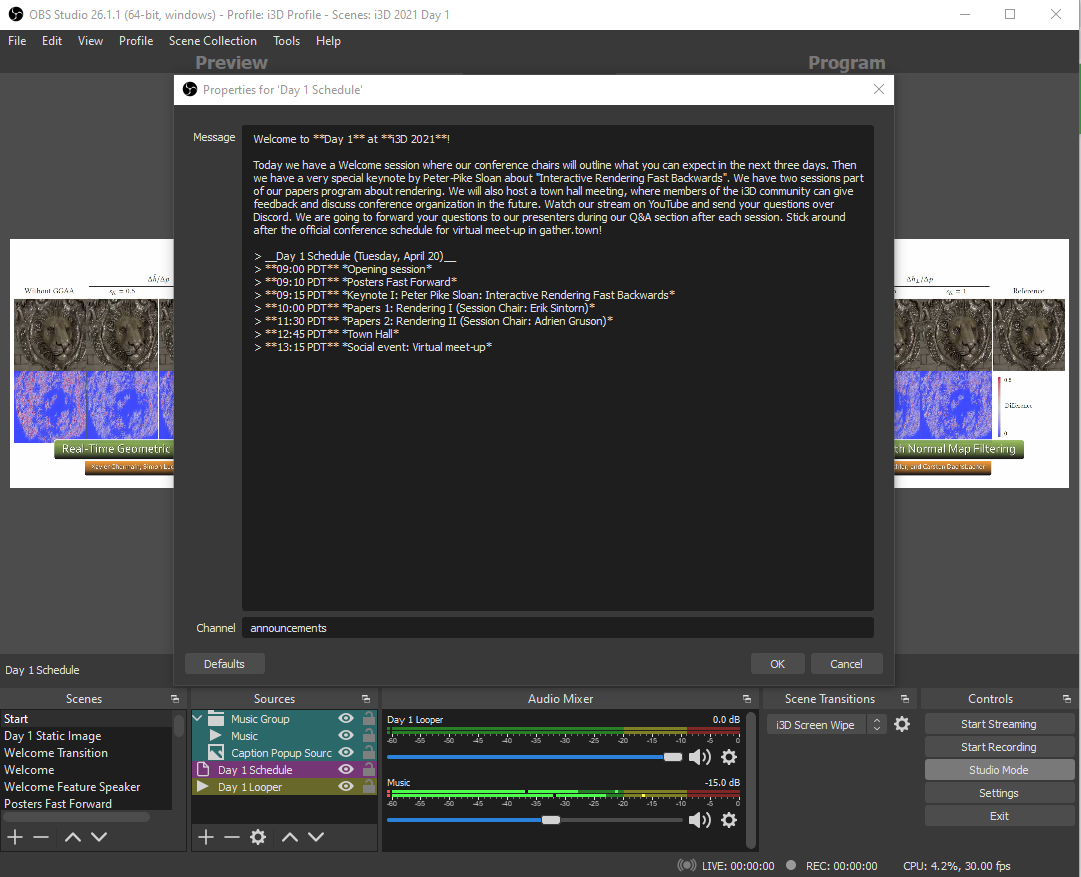
Task: Hide the Day 1 Schedule source
Action: coord(346,770)
